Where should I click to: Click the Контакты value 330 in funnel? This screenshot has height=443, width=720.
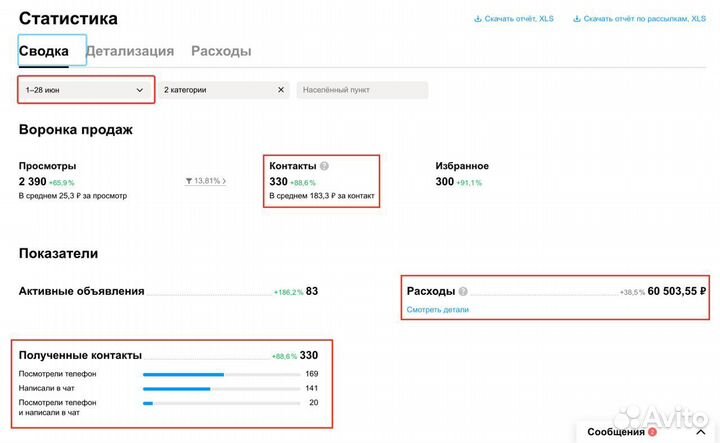click(278, 181)
